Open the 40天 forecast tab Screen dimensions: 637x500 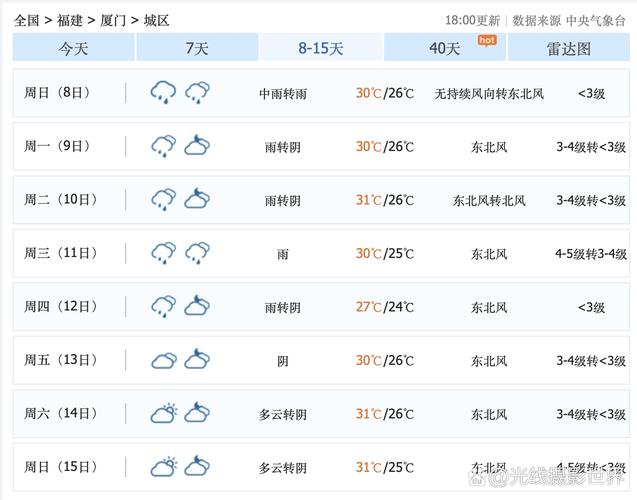pos(445,48)
